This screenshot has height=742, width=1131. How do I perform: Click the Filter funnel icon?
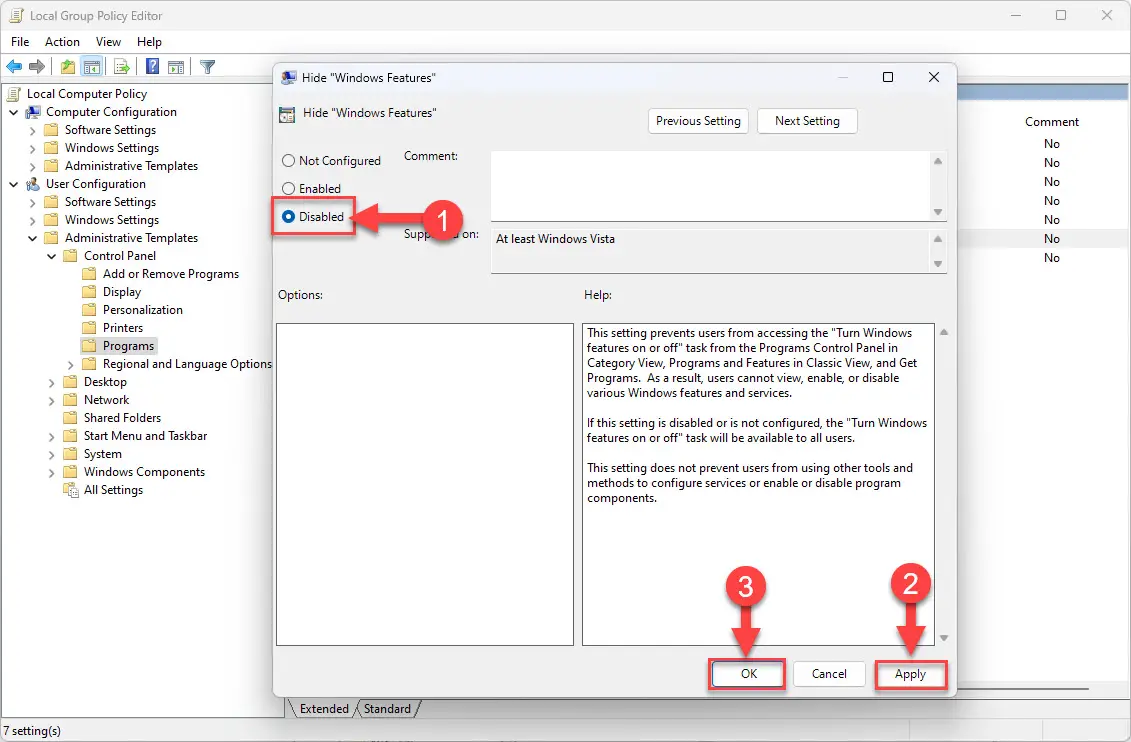(x=207, y=66)
